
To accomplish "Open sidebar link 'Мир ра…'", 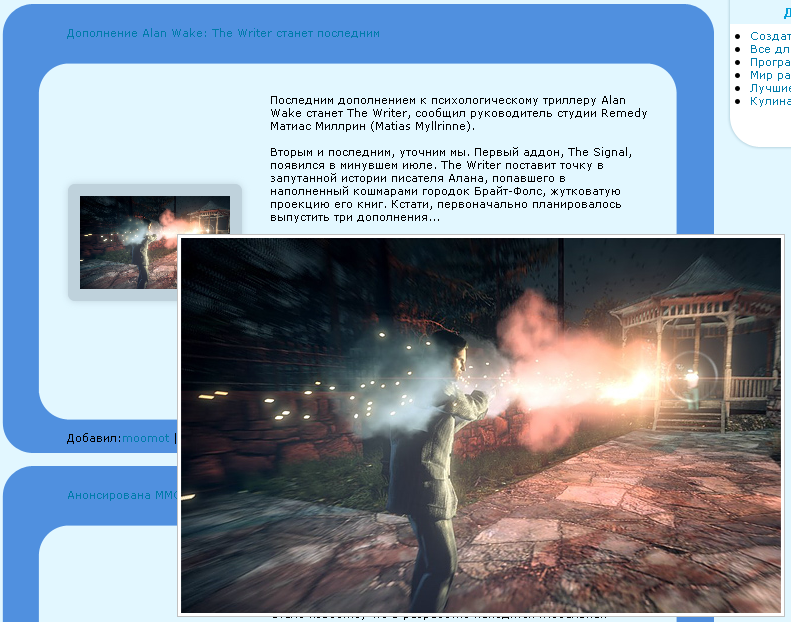I will [770, 75].
